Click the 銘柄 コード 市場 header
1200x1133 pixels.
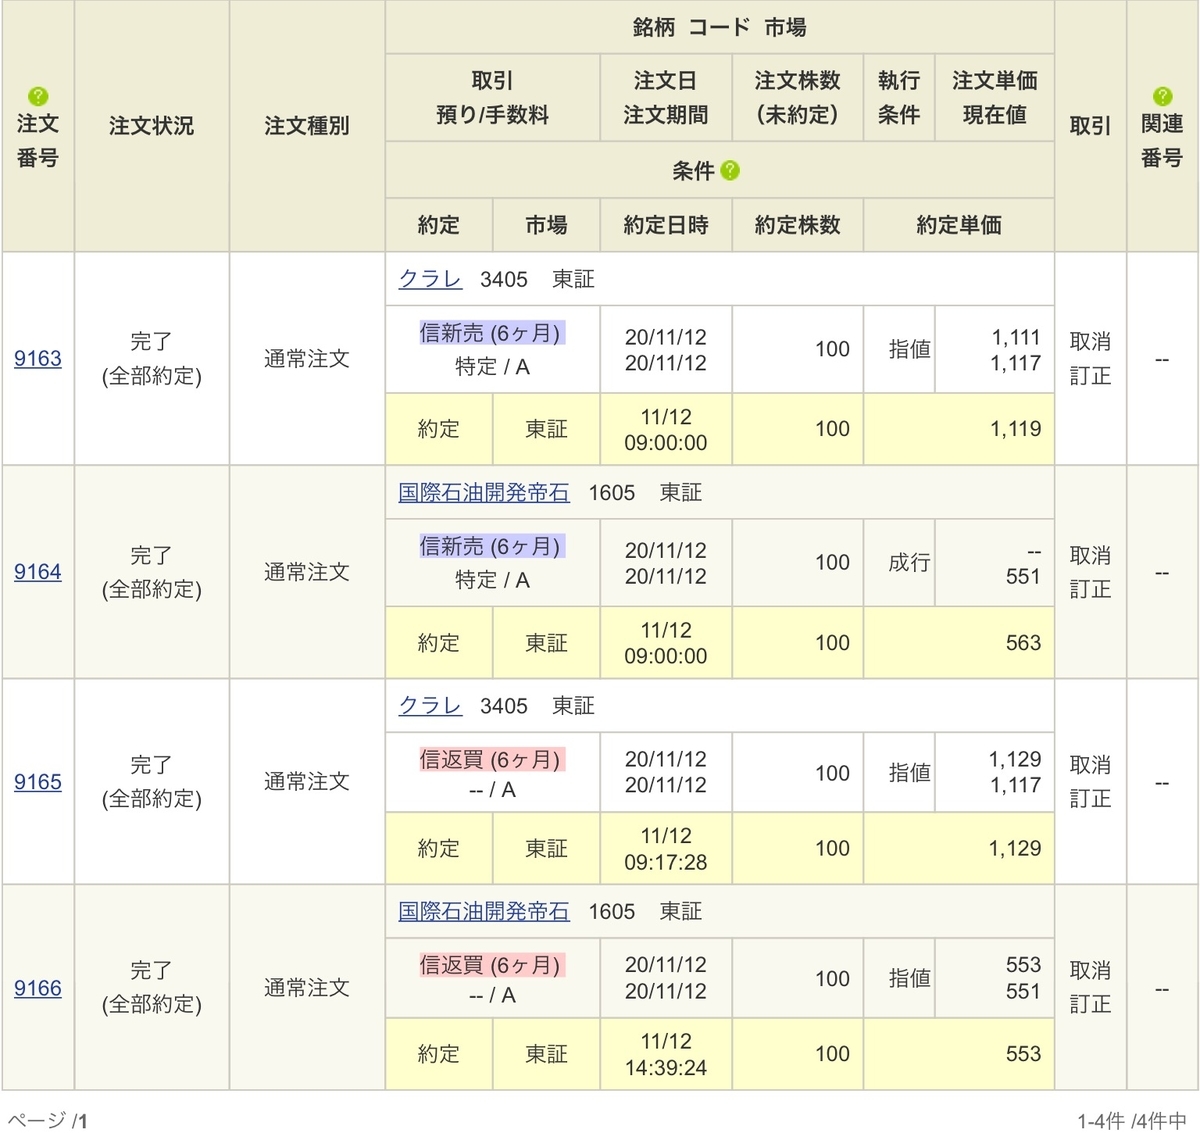point(720,28)
